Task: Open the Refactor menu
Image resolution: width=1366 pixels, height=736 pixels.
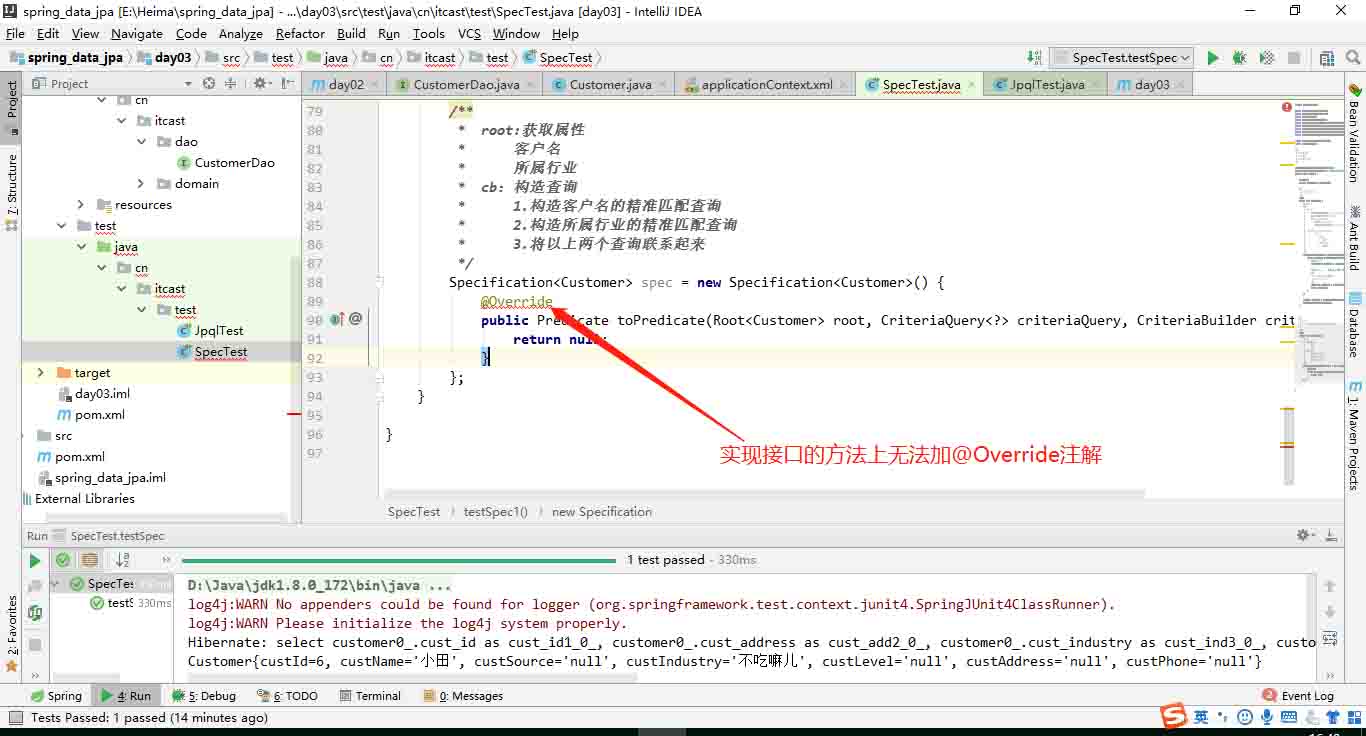Action: click(x=300, y=33)
